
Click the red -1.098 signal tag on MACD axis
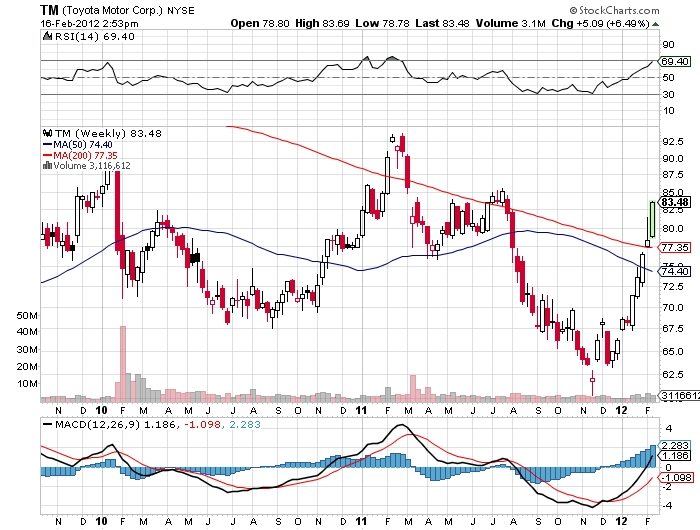pos(676,477)
